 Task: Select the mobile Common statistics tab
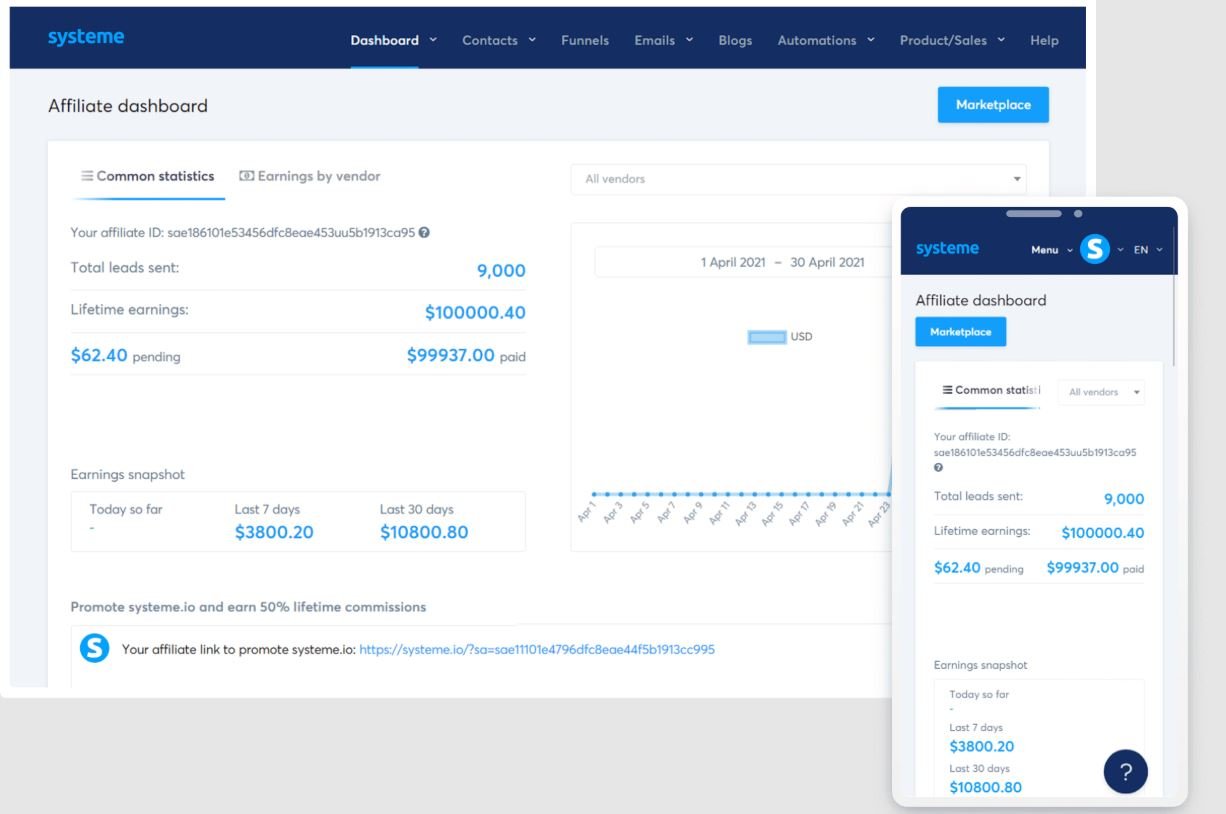coord(988,391)
